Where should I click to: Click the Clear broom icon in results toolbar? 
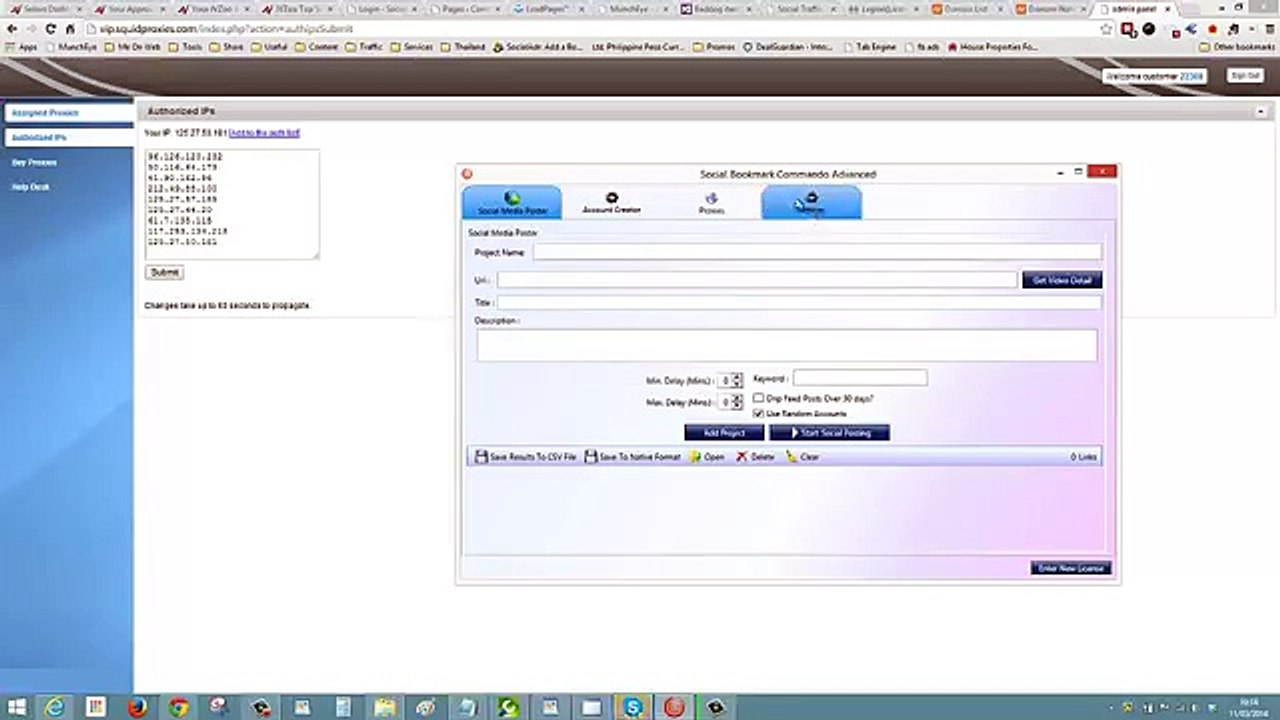(791, 457)
